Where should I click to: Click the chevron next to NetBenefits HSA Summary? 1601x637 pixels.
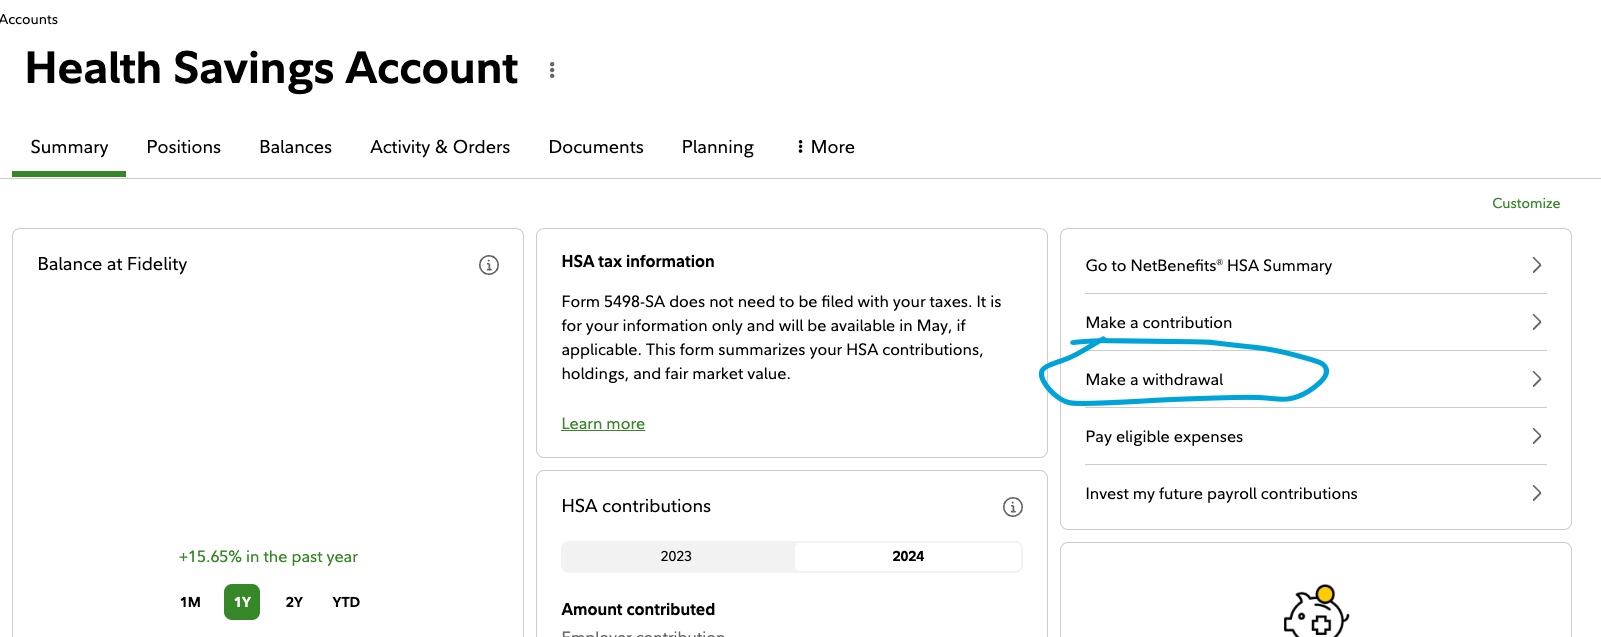point(1537,265)
